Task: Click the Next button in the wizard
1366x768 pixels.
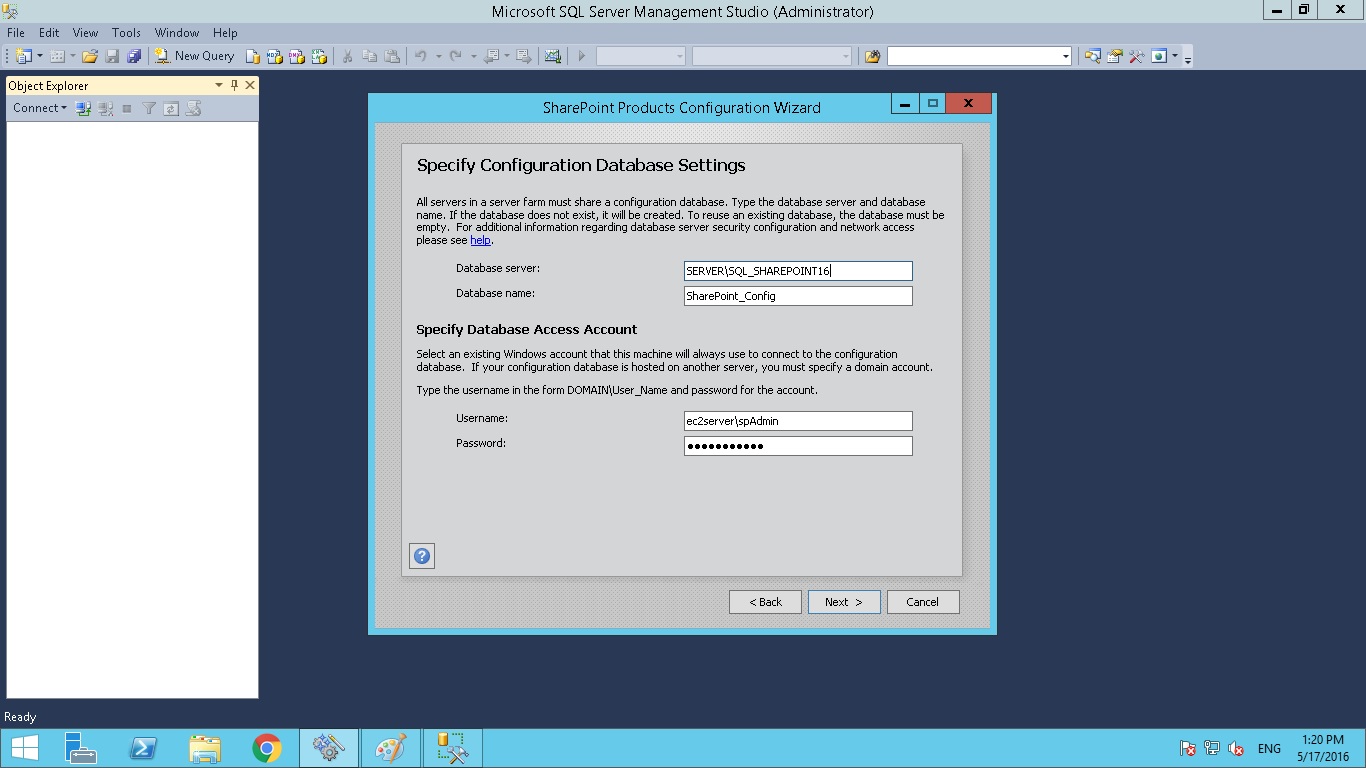Action: (x=843, y=601)
